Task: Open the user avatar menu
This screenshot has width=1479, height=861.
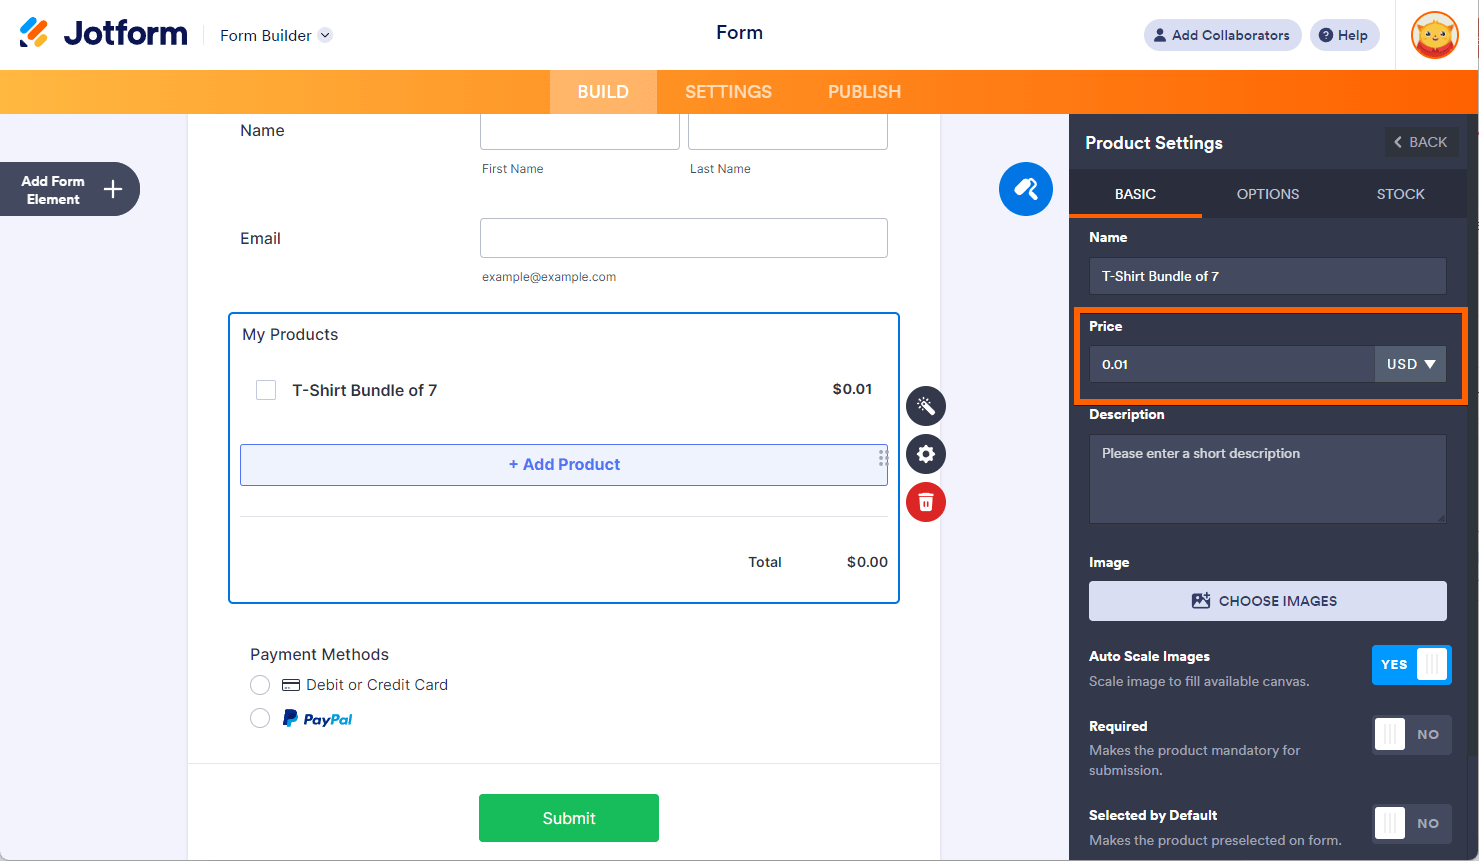Action: coord(1435,36)
